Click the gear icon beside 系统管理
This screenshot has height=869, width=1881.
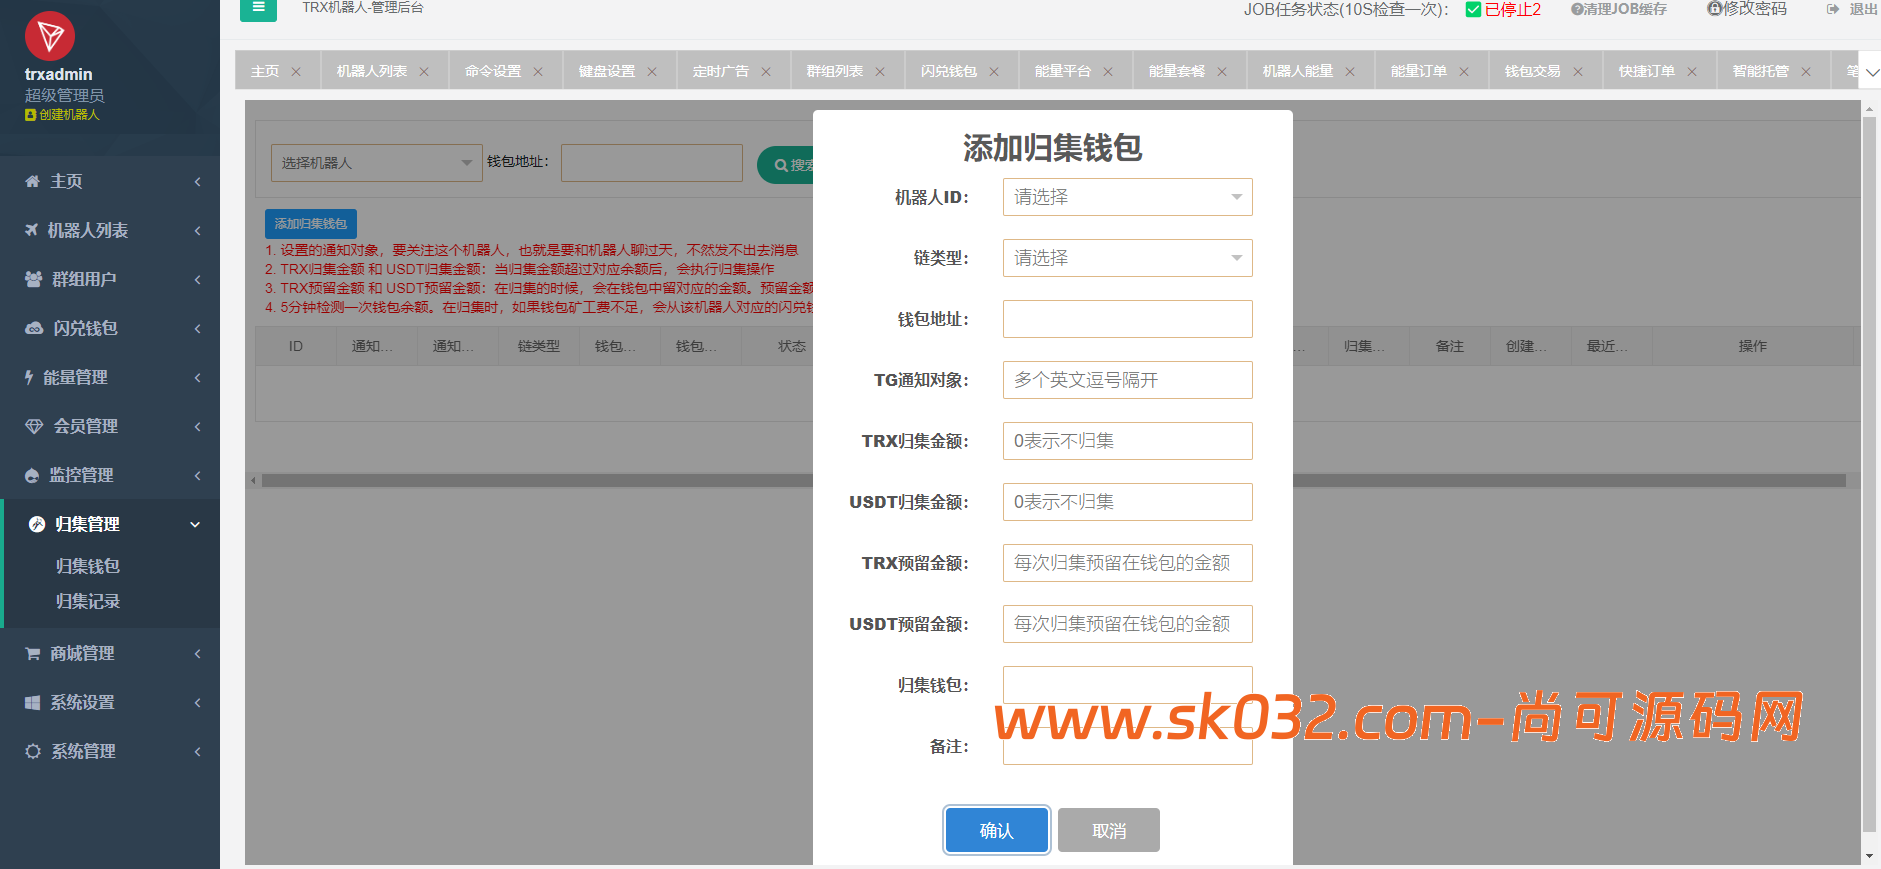(33, 751)
